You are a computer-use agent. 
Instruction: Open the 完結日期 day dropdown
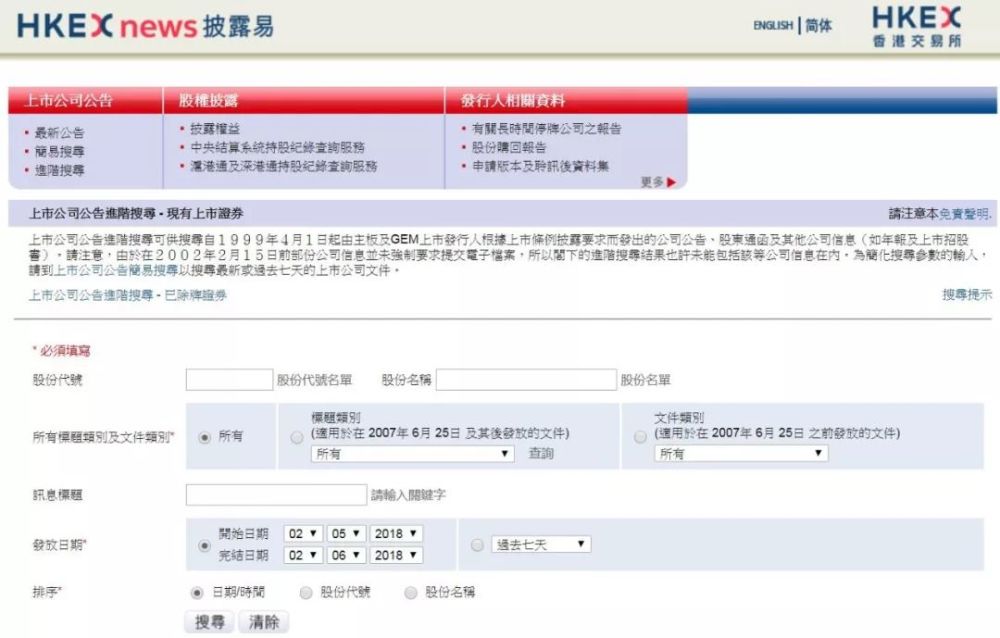coord(303,555)
